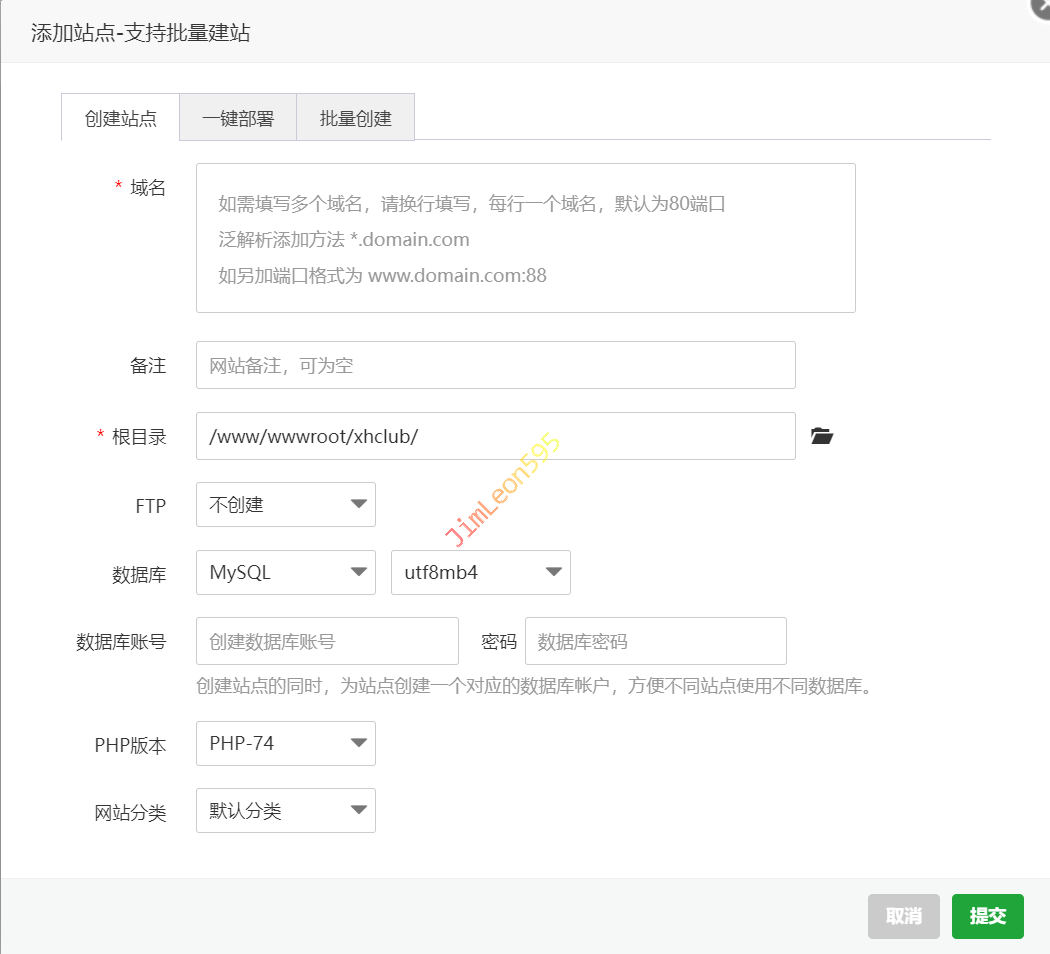Screen dimensions: 1050x954
Task: Click the 根目录 field label
Action: [139, 437]
